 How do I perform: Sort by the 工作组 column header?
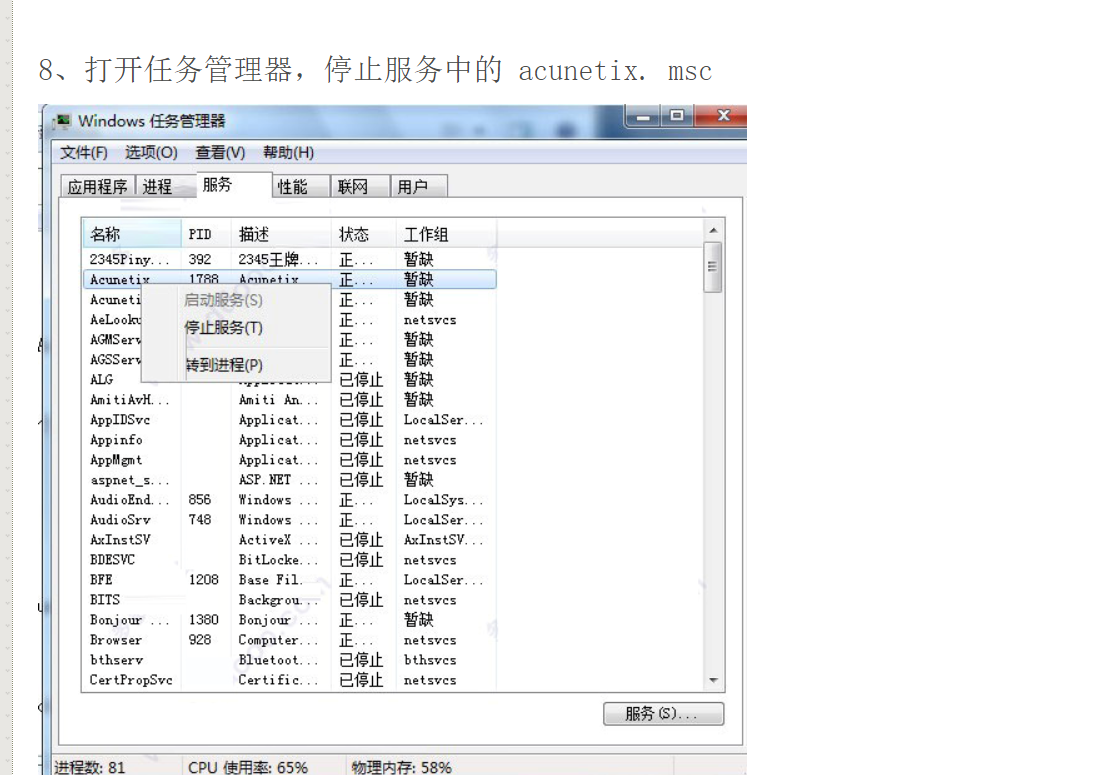[446, 234]
